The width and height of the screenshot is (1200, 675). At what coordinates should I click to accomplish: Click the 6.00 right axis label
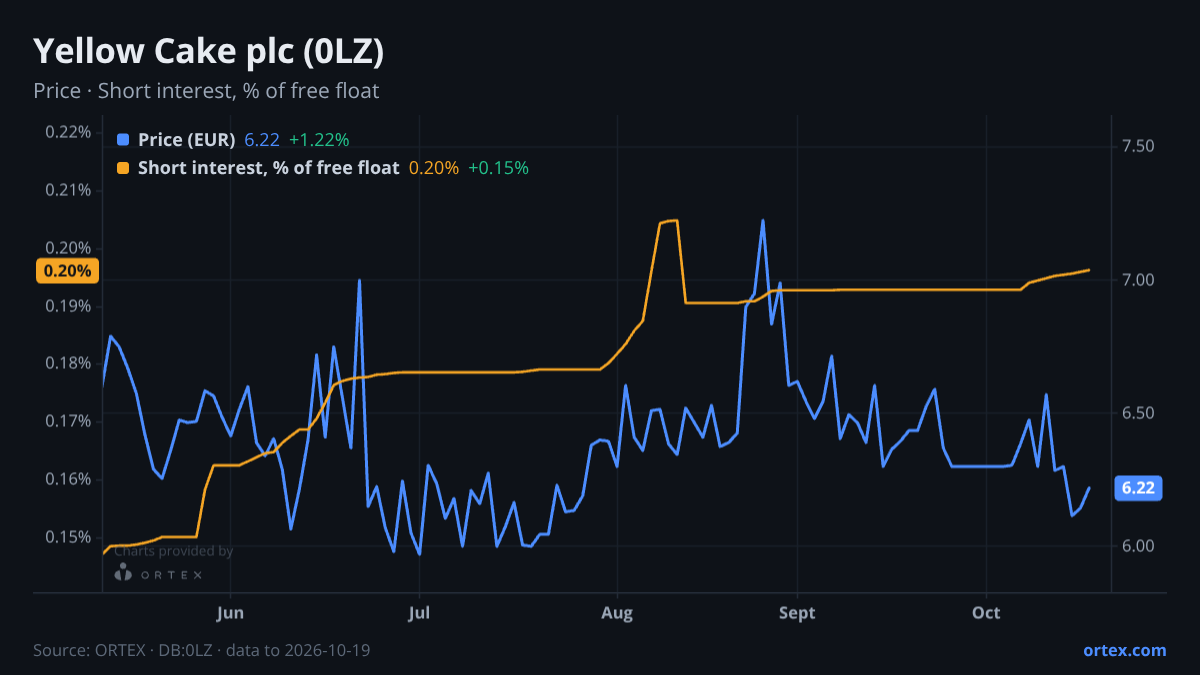tap(1138, 546)
